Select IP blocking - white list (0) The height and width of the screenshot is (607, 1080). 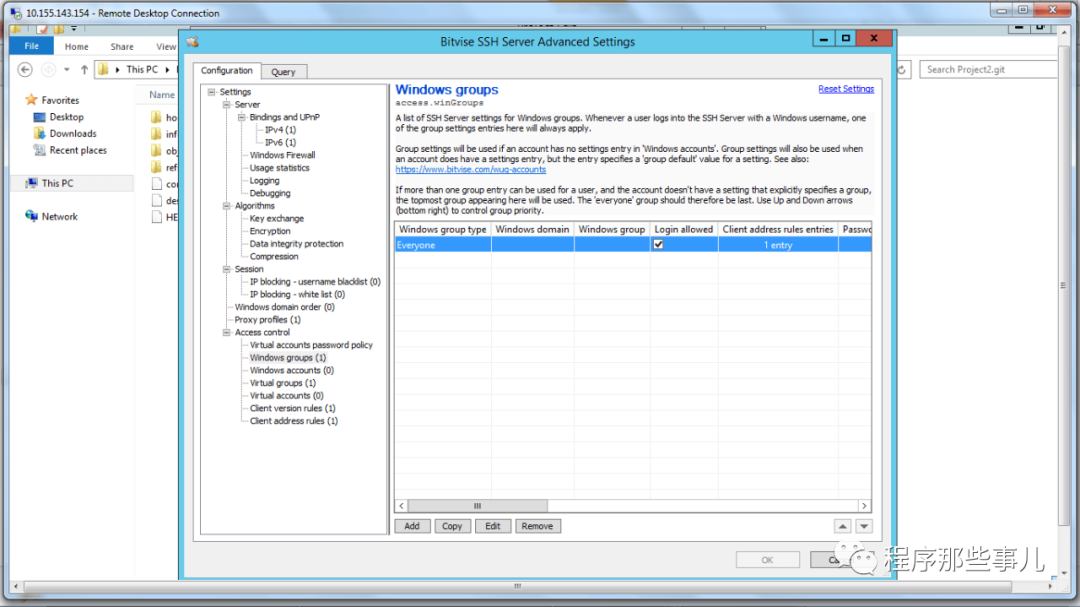pos(298,295)
